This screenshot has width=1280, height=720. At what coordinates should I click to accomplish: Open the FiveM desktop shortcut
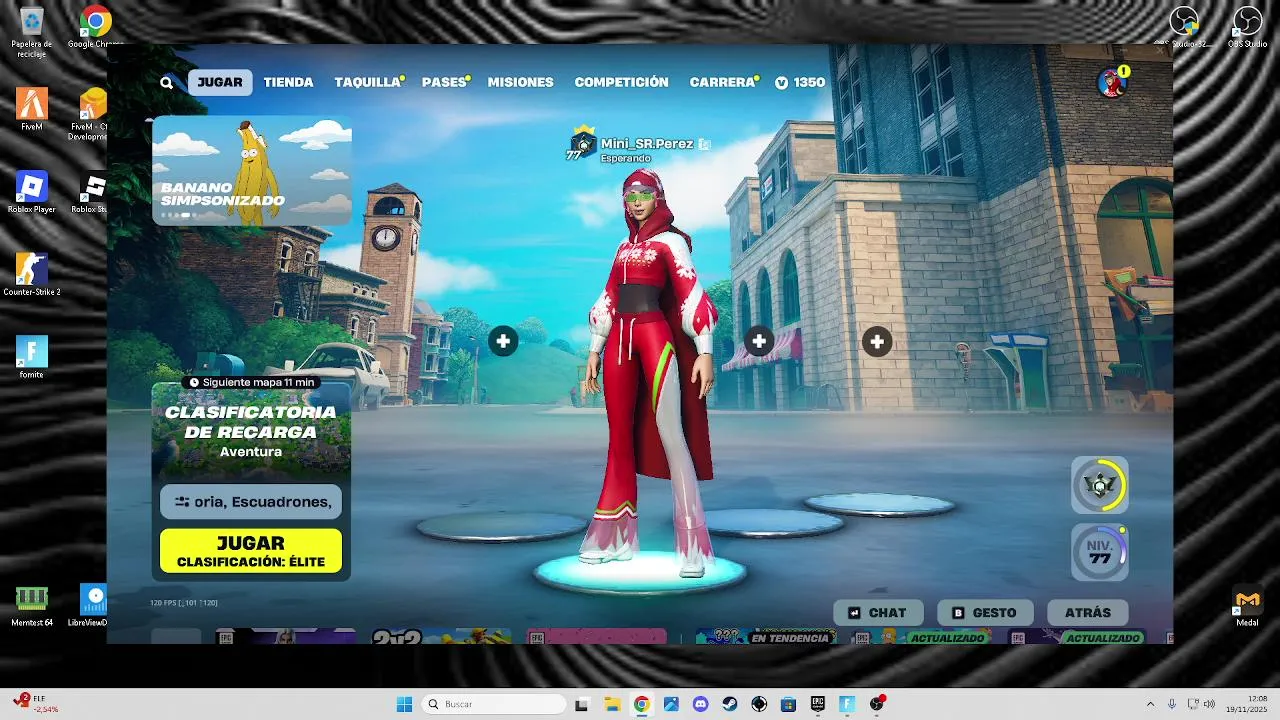(x=32, y=109)
